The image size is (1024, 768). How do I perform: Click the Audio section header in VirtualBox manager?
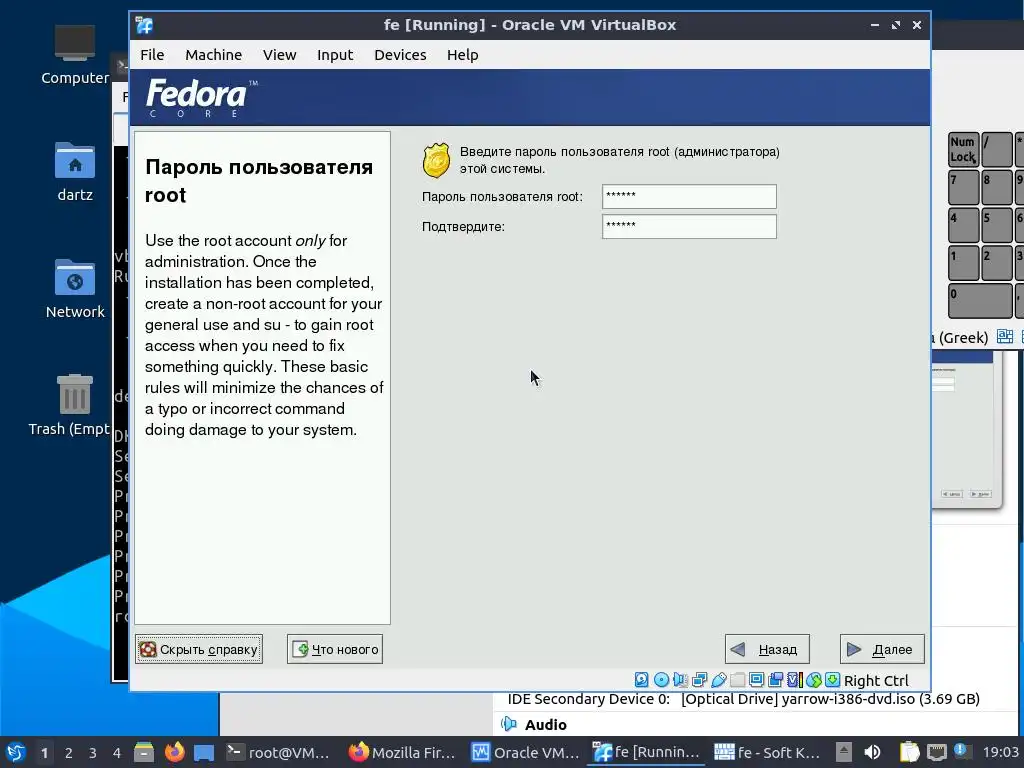(x=545, y=724)
